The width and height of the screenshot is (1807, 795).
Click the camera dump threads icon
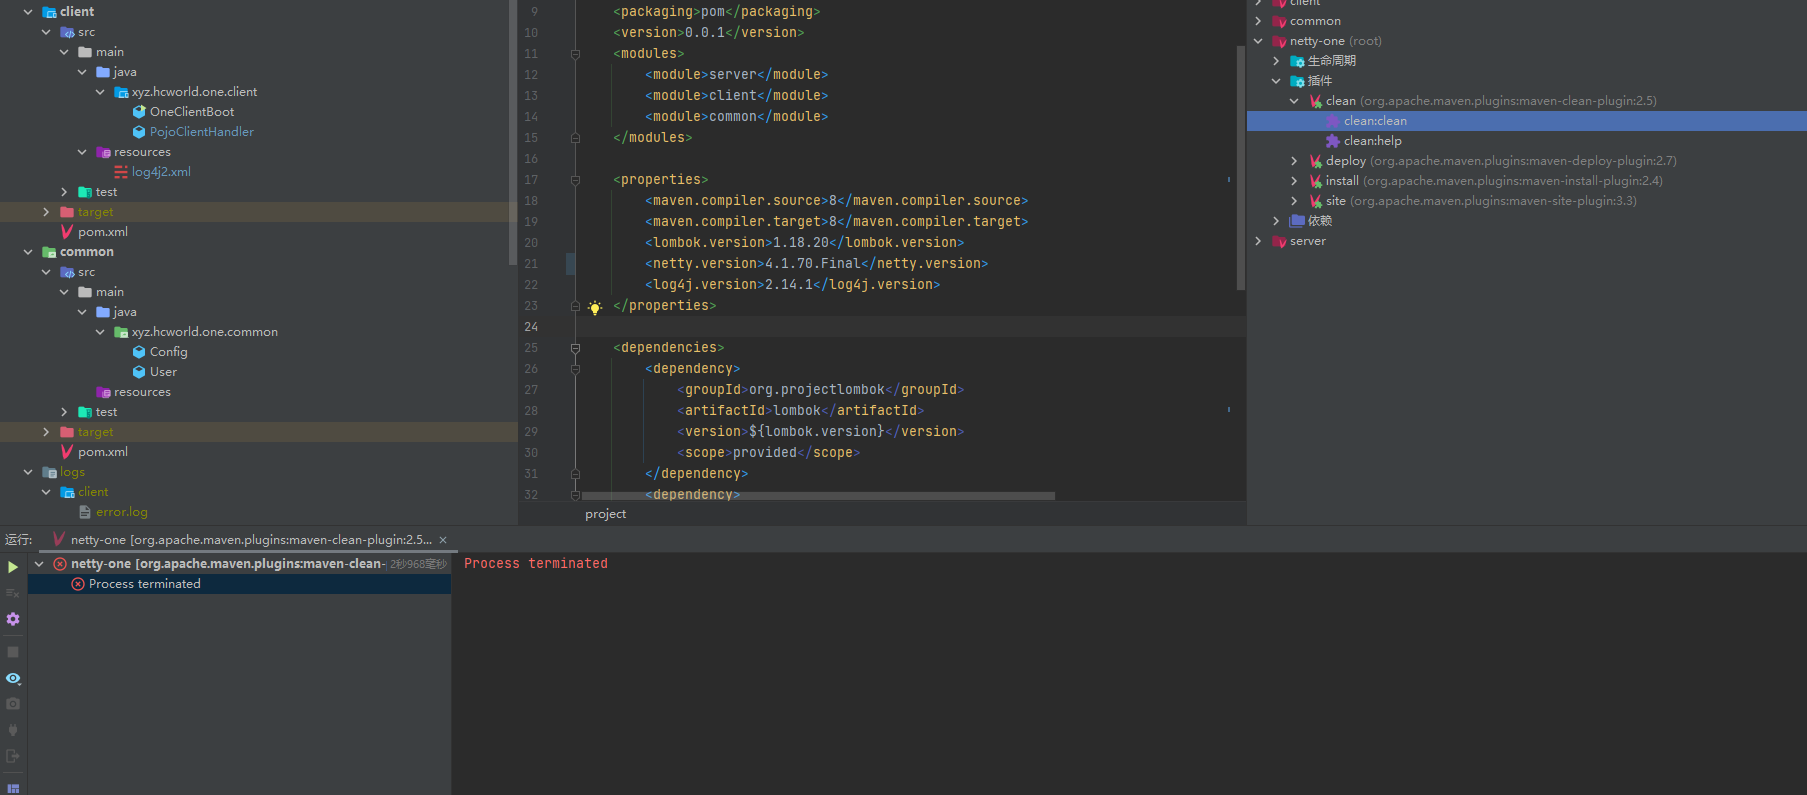click(13, 704)
